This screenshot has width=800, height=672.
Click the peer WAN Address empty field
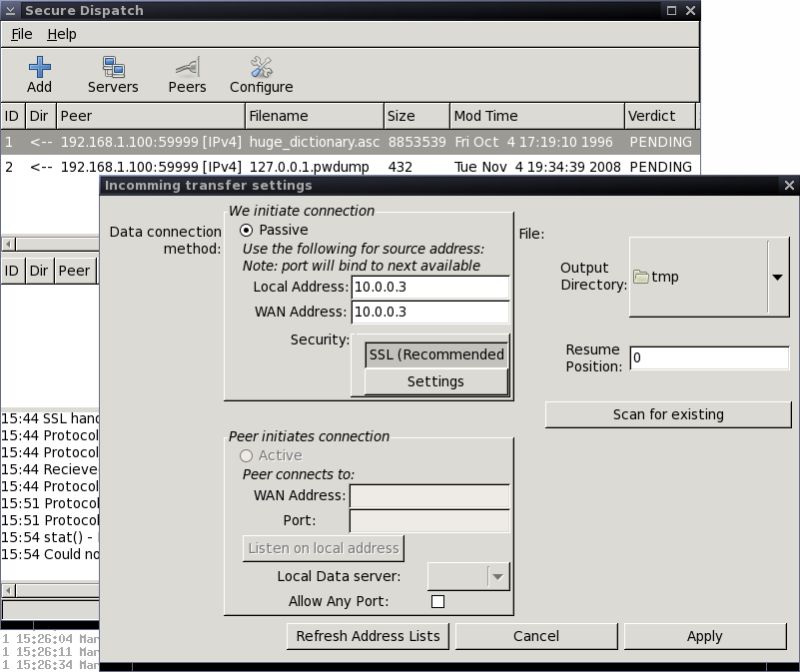(x=429, y=495)
